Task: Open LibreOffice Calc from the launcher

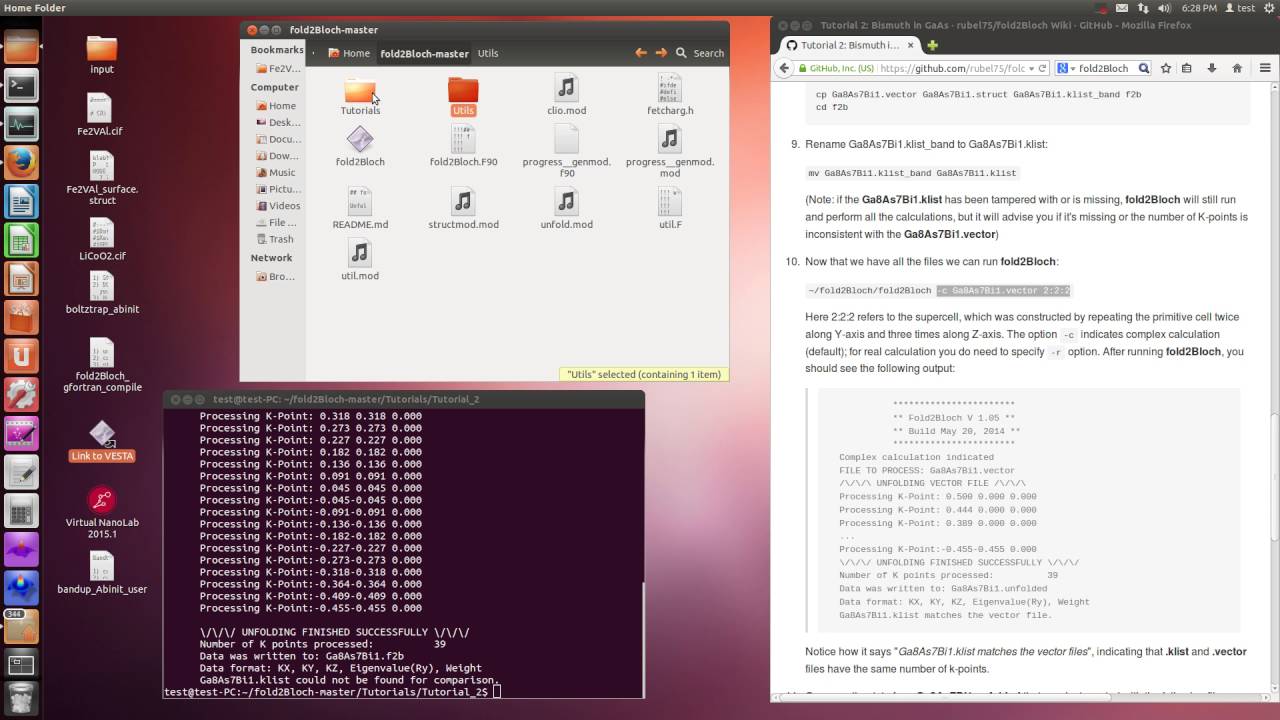Action: [21, 240]
